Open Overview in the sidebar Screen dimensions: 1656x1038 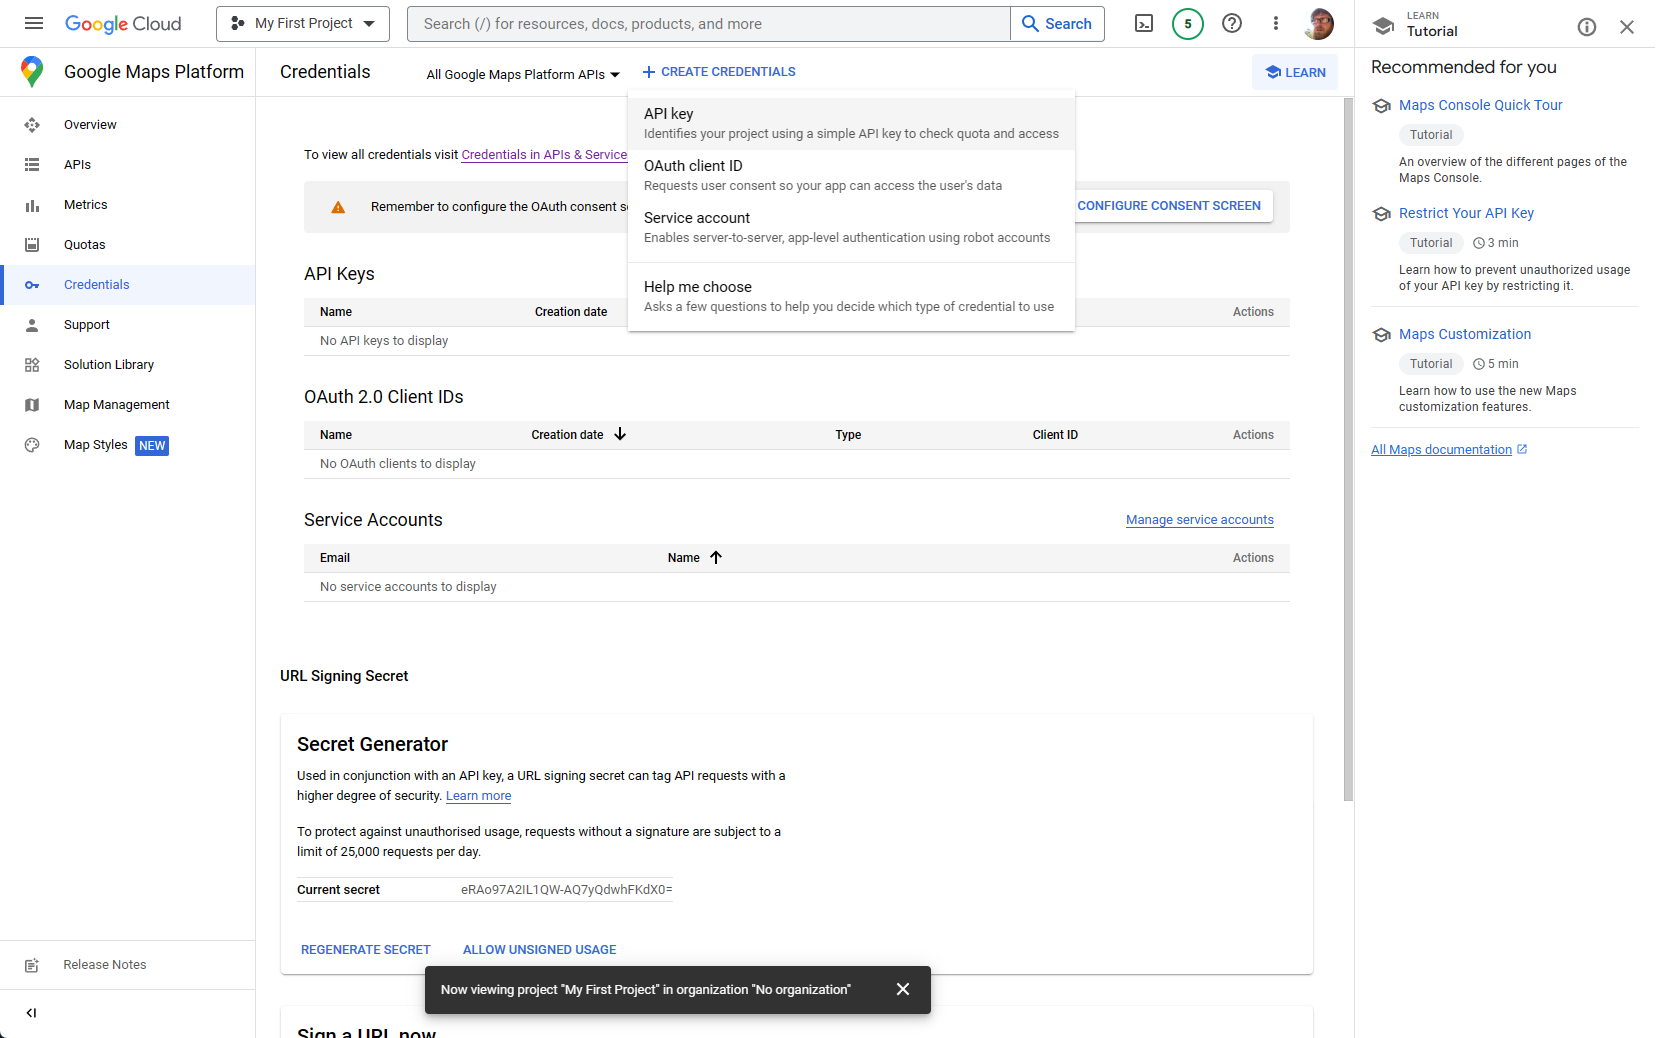128,125
